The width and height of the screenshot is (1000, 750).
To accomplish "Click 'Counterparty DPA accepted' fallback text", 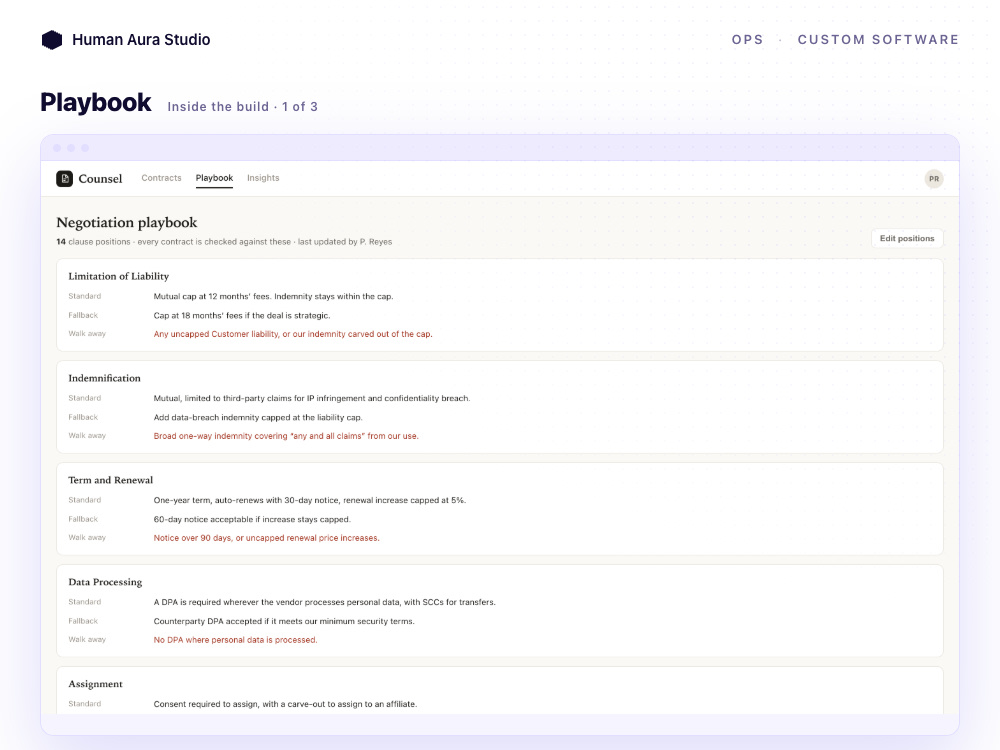I will tap(284, 621).
